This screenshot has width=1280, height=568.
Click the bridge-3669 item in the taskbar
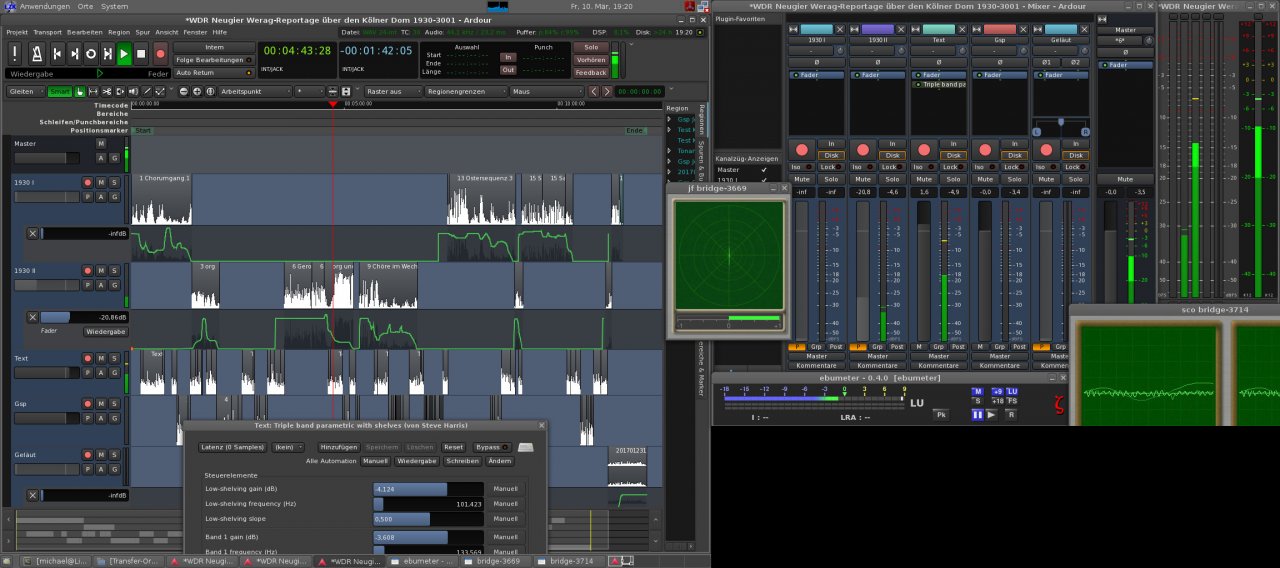498,561
